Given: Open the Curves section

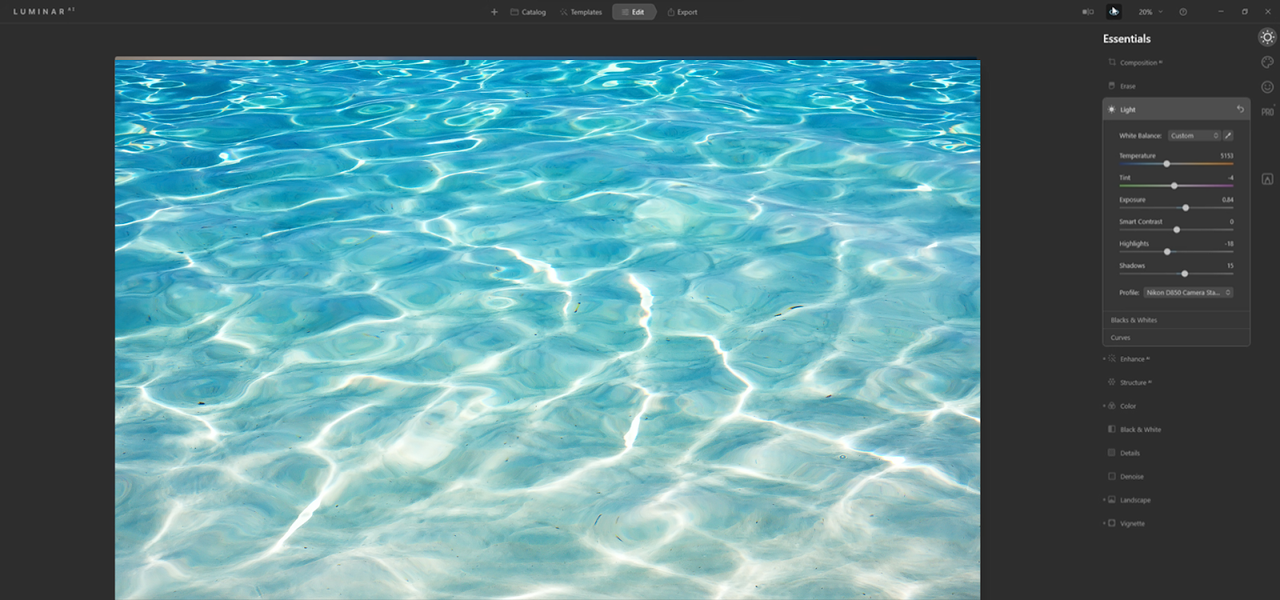Looking at the screenshot, I should 1120,337.
